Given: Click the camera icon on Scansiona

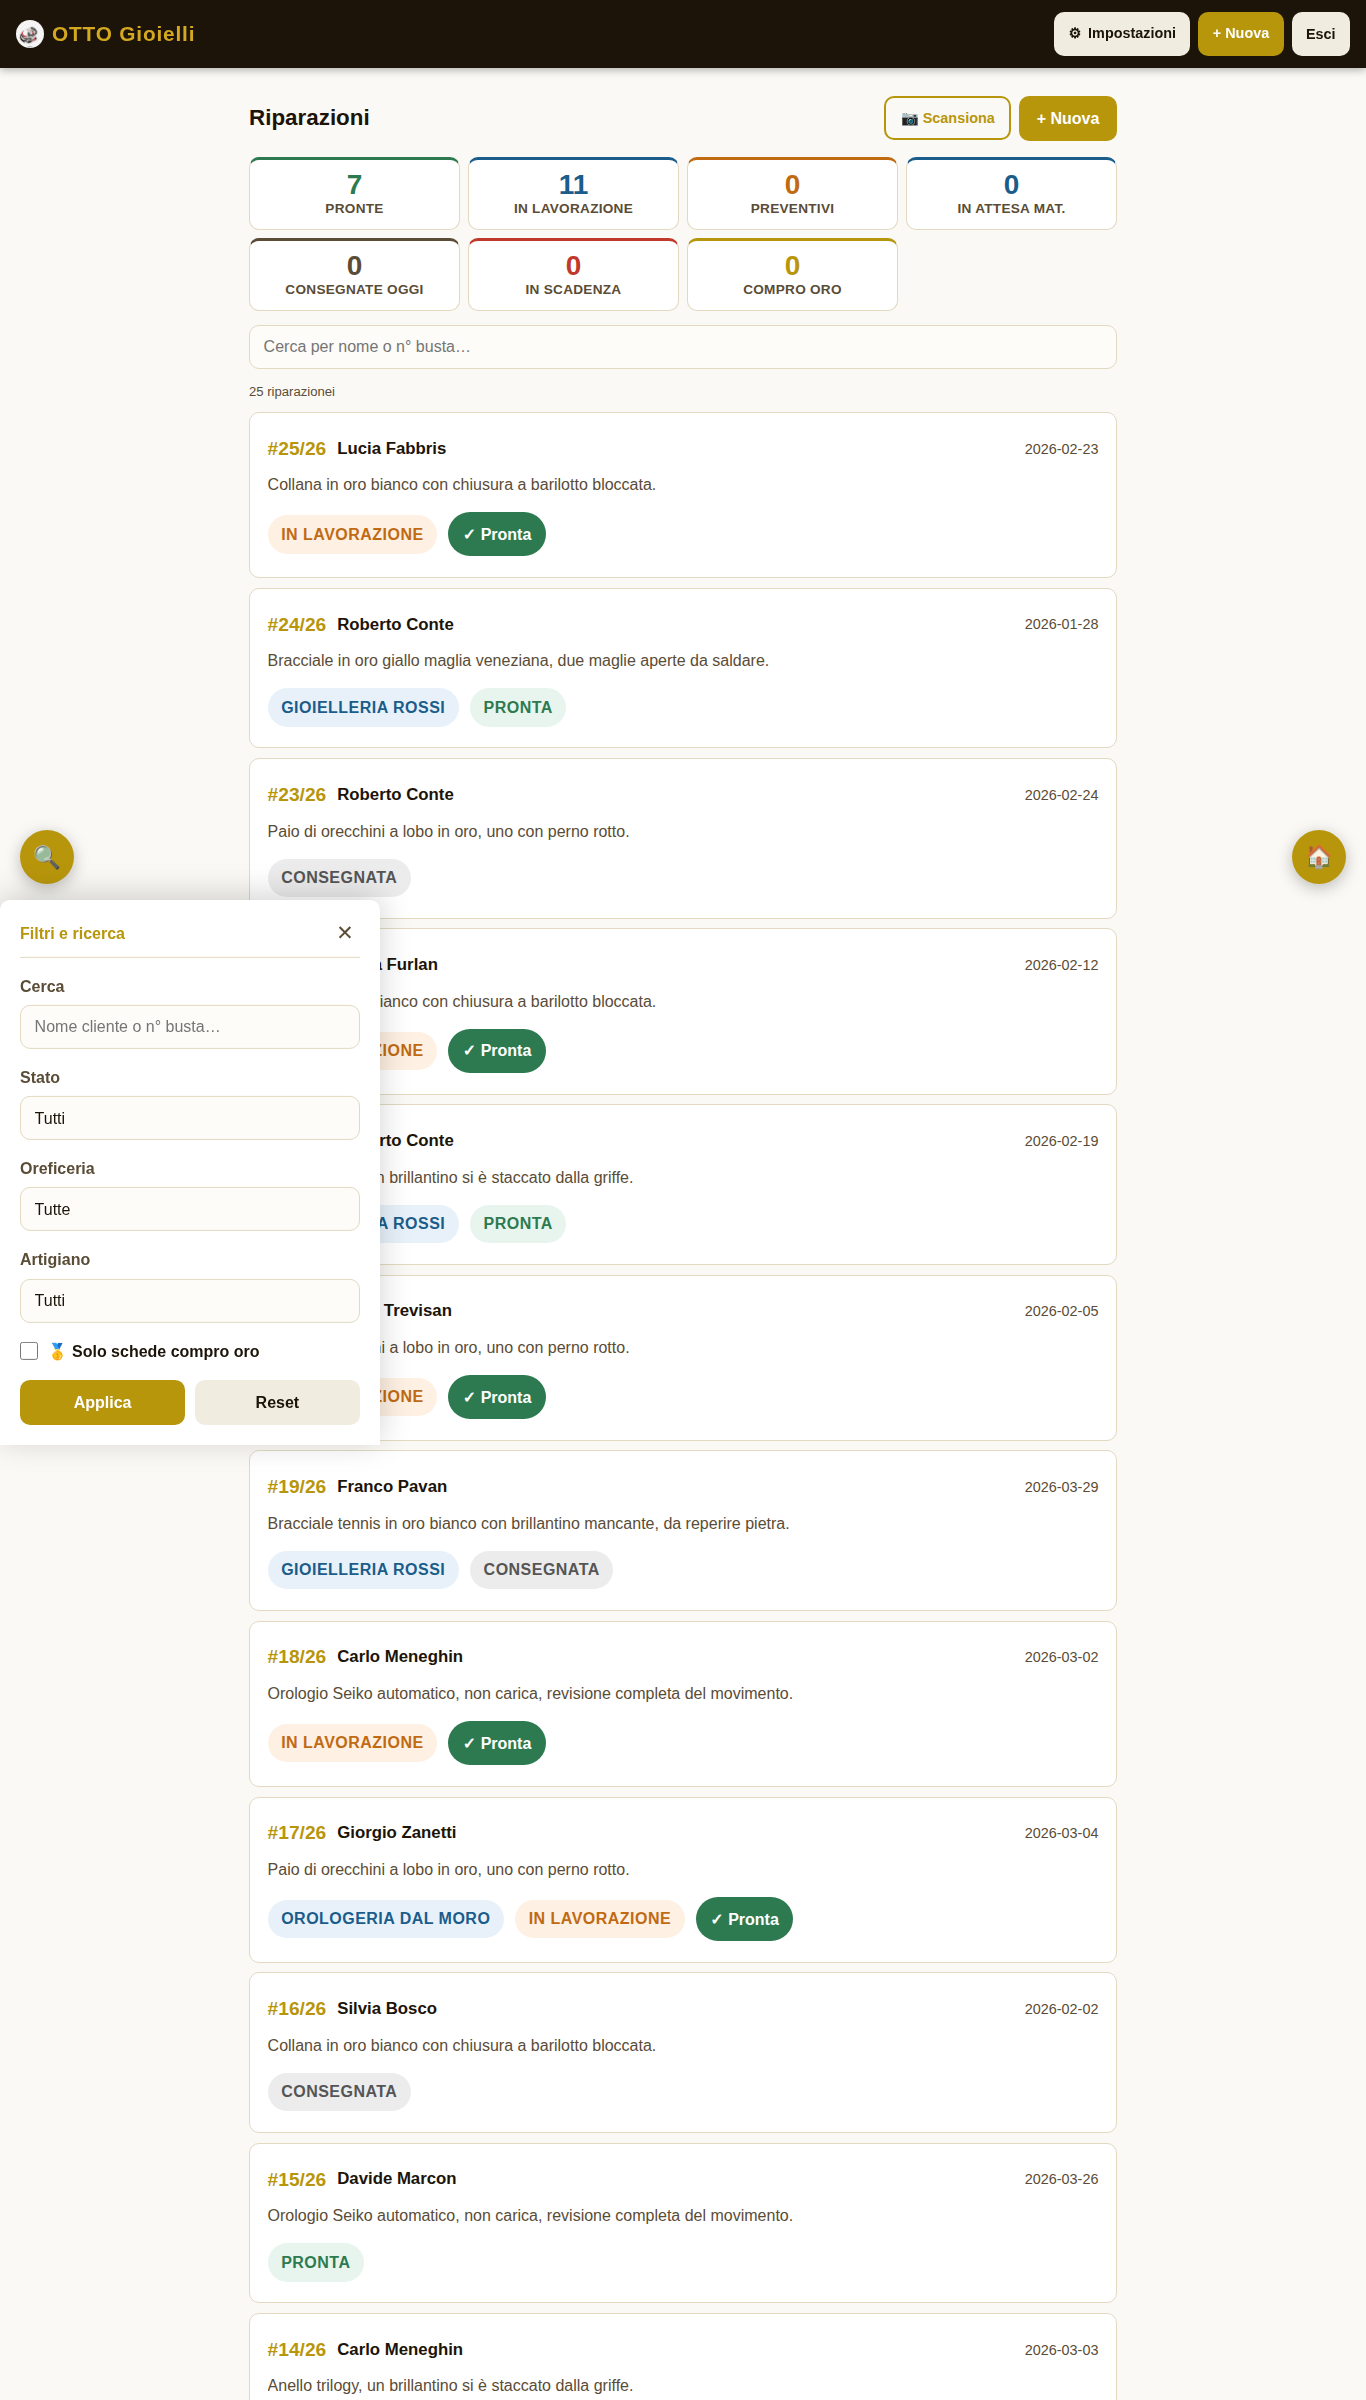Looking at the screenshot, I should click(x=911, y=118).
